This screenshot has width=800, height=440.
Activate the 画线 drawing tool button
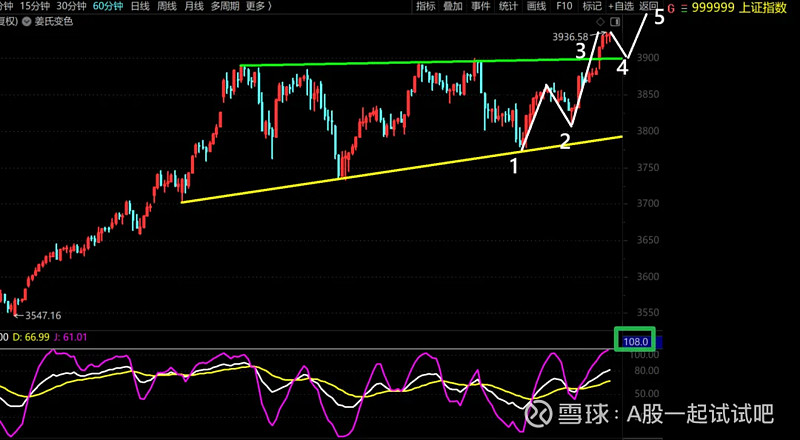click(x=536, y=6)
